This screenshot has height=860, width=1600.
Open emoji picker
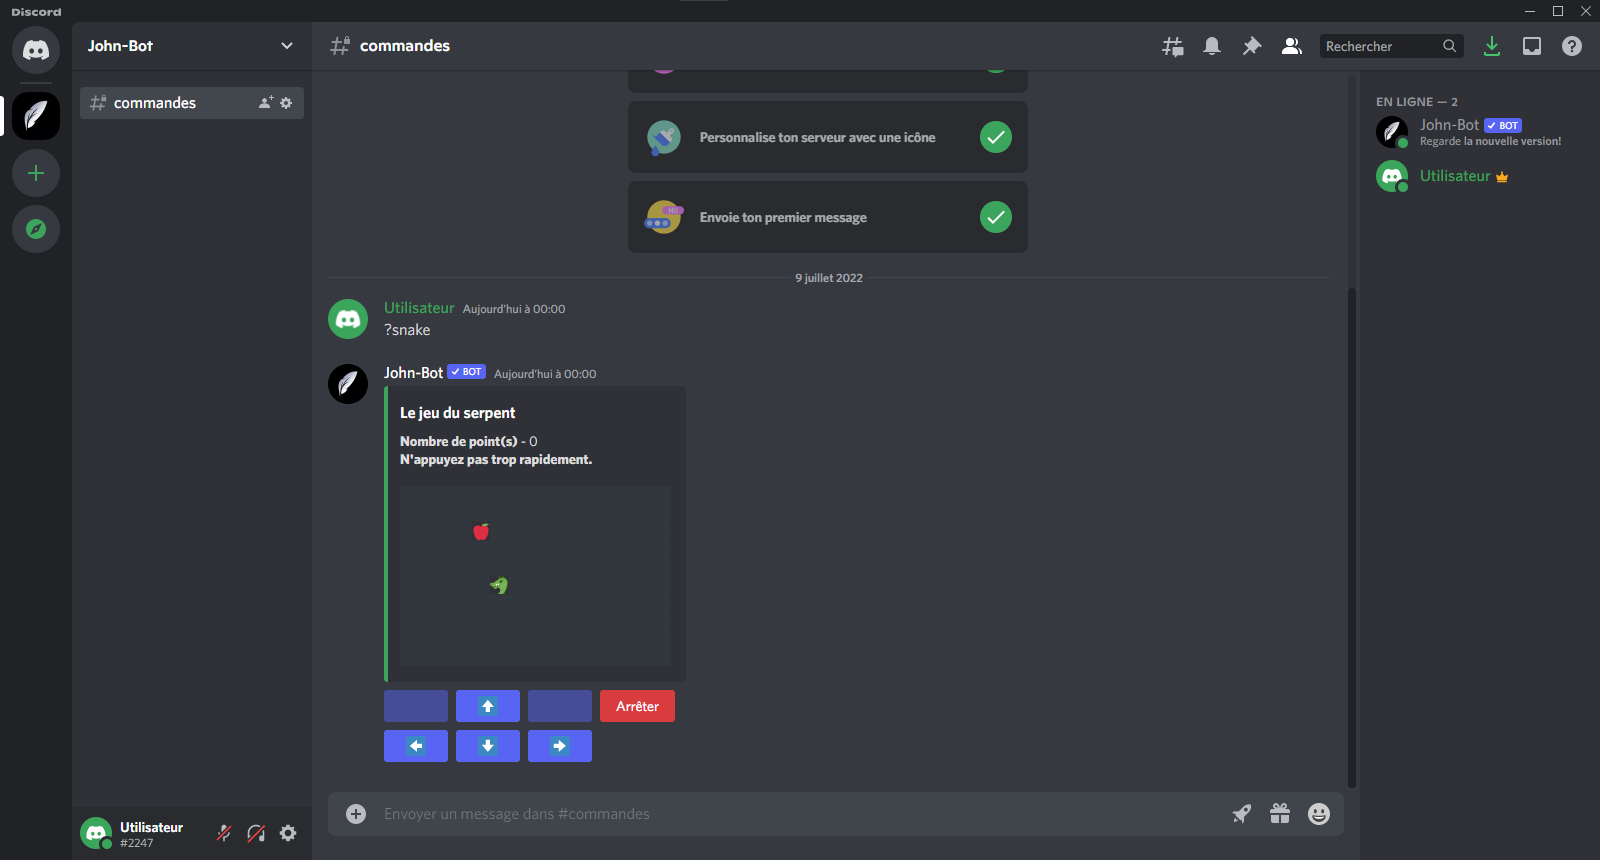pyautogui.click(x=1319, y=814)
